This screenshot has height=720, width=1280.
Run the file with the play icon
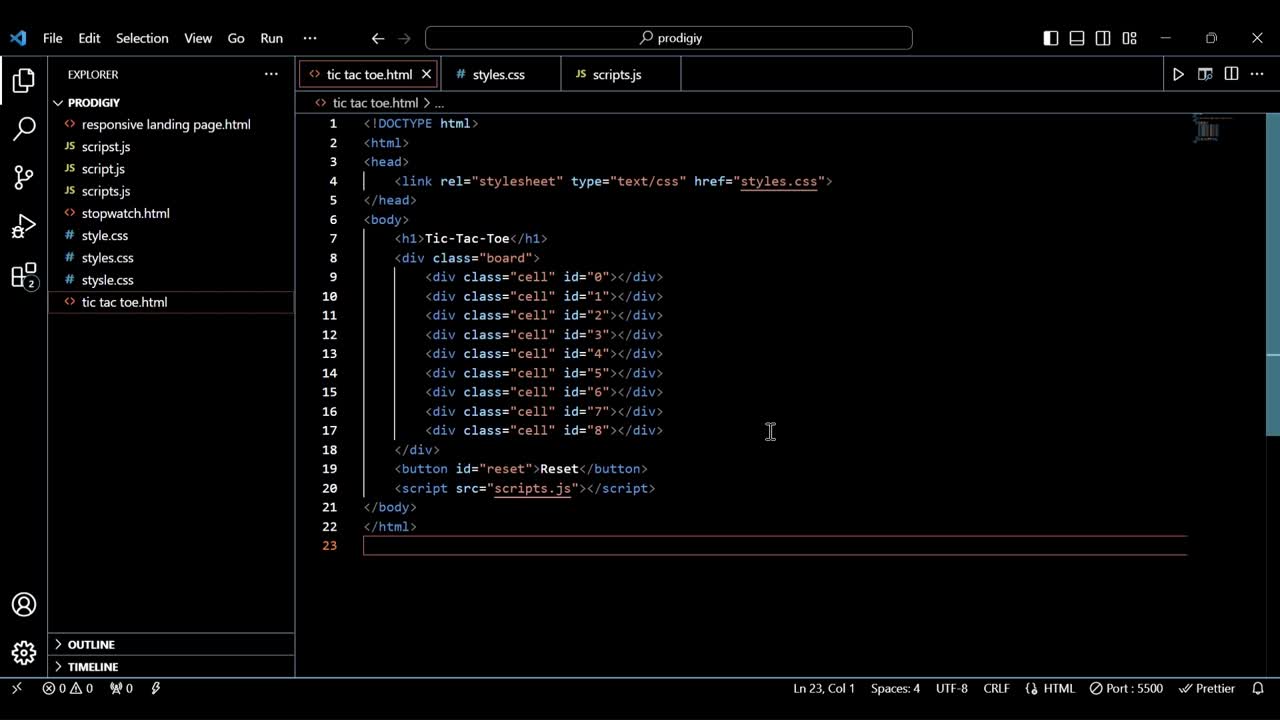tap(1178, 74)
